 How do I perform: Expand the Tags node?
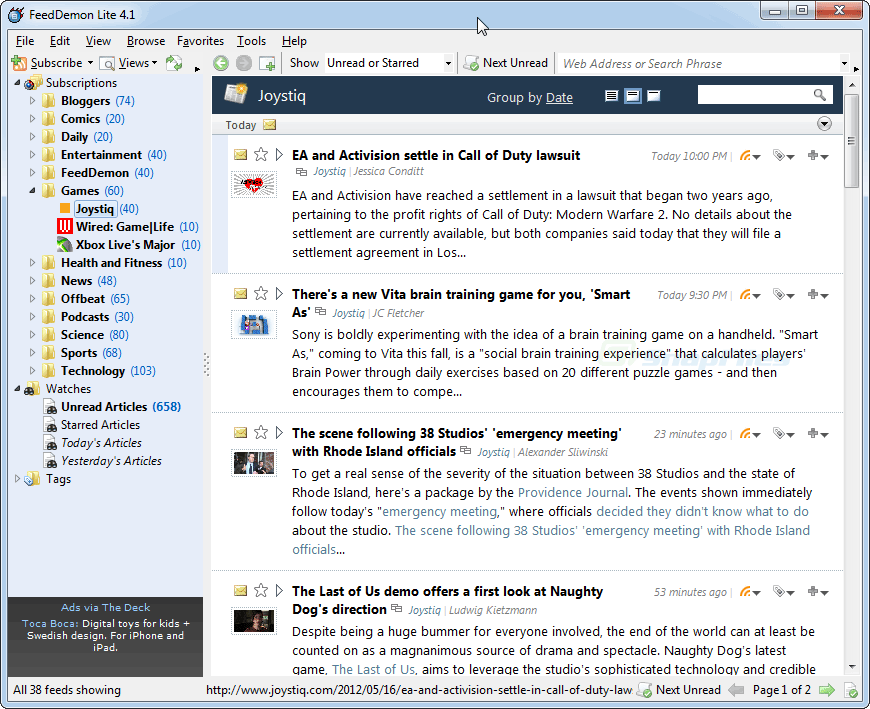(17, 478)
